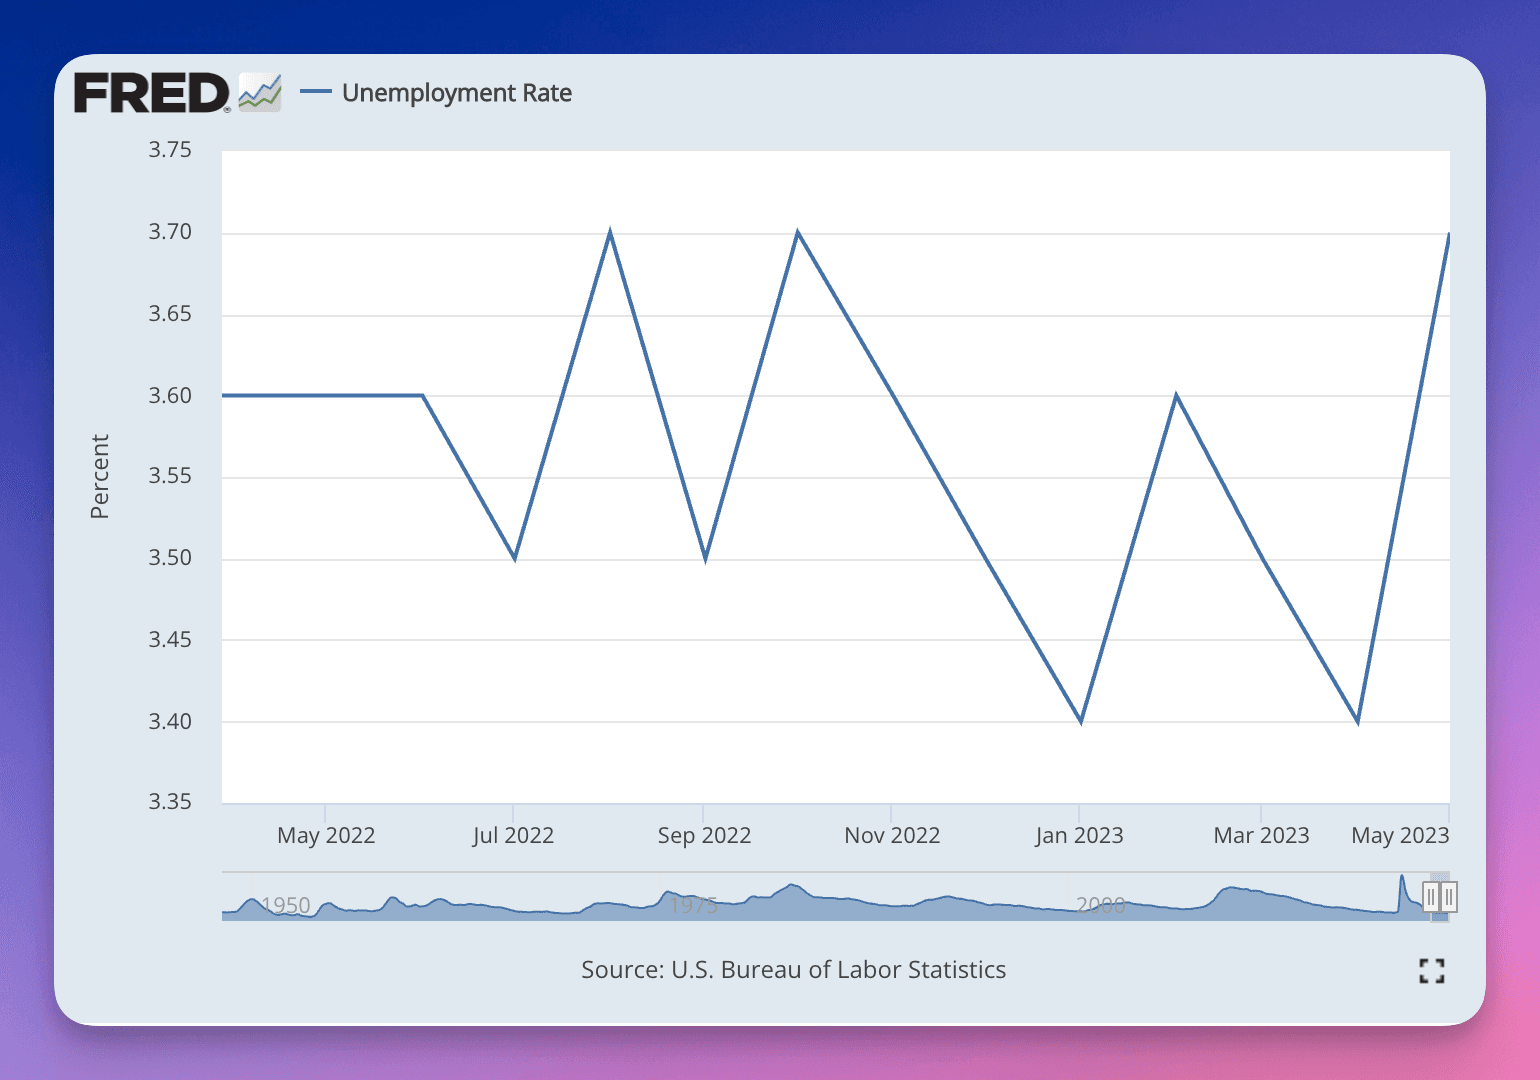Select the Jan 2023 axis label
This screenshot has width=1540, height=1080.
click(x=1081, y=835)
